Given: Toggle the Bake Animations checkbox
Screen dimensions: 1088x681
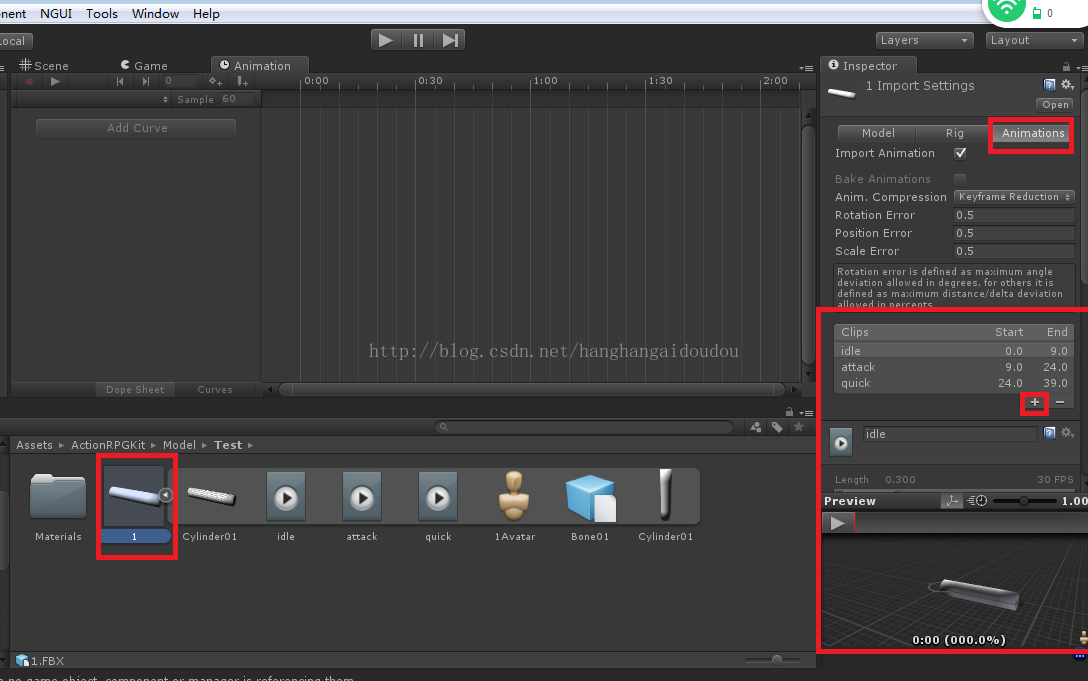Looking at the screenshot, I should tap(960, 179).
